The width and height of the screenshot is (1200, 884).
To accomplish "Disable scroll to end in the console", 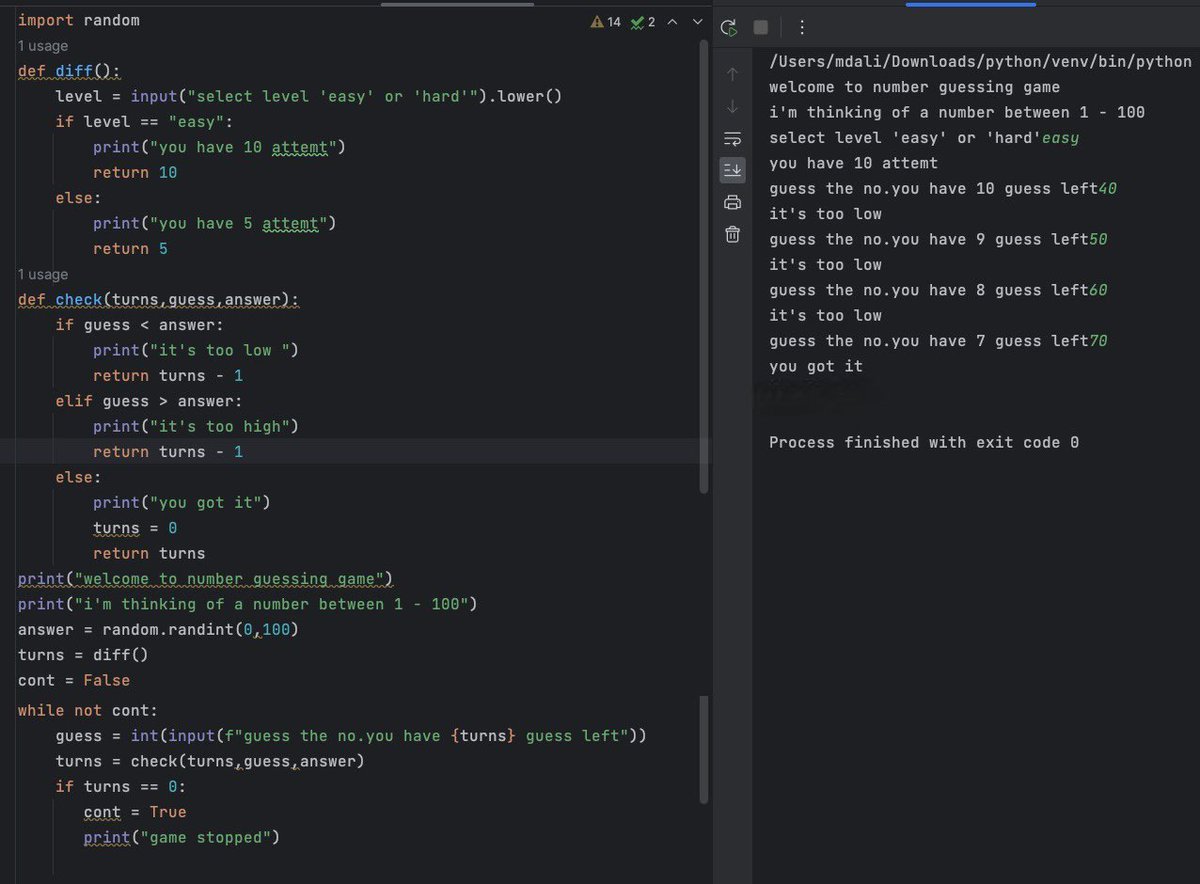I will (733, 170).
